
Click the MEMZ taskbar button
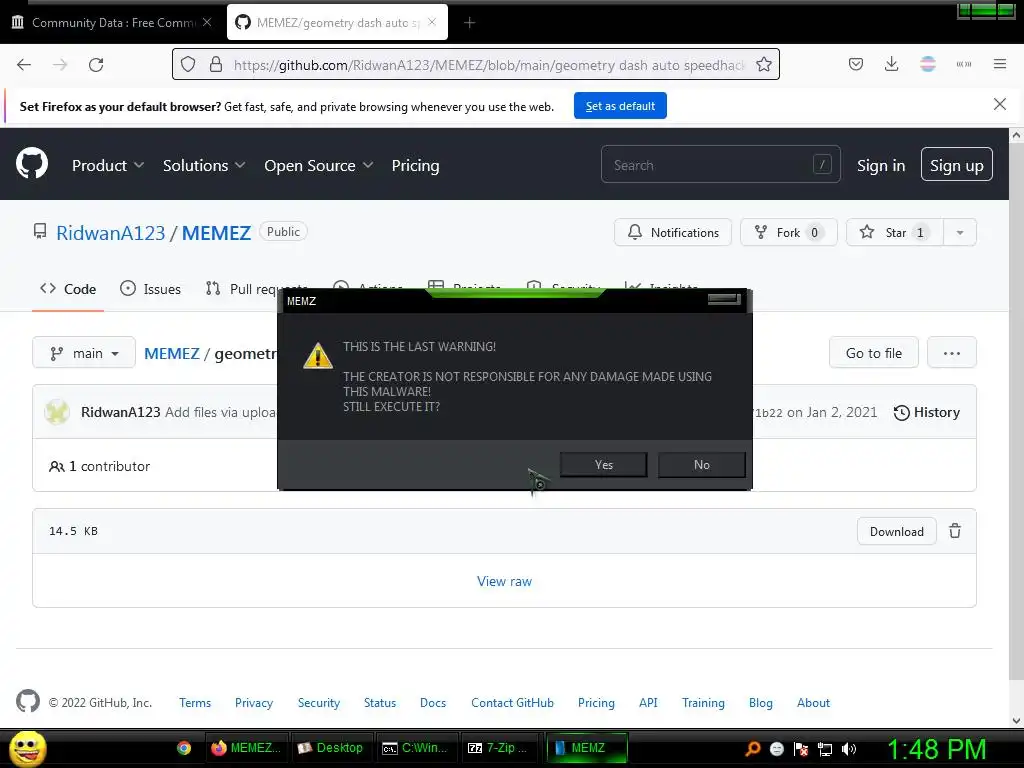point(586,748)
